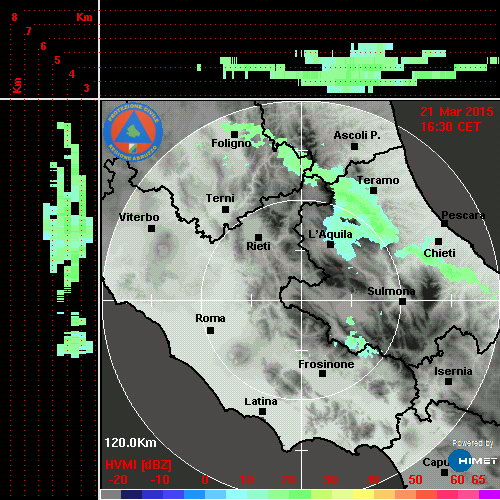
Task: Click the HIMET logo badge
Action: pos(472,460)
